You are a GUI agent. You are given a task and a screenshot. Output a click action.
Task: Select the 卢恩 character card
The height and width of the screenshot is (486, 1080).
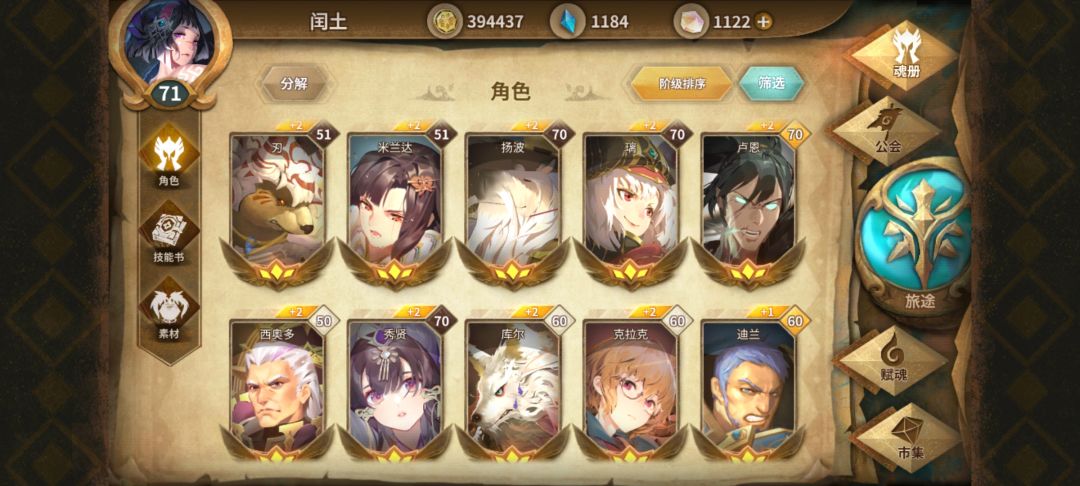coord(749,204)
